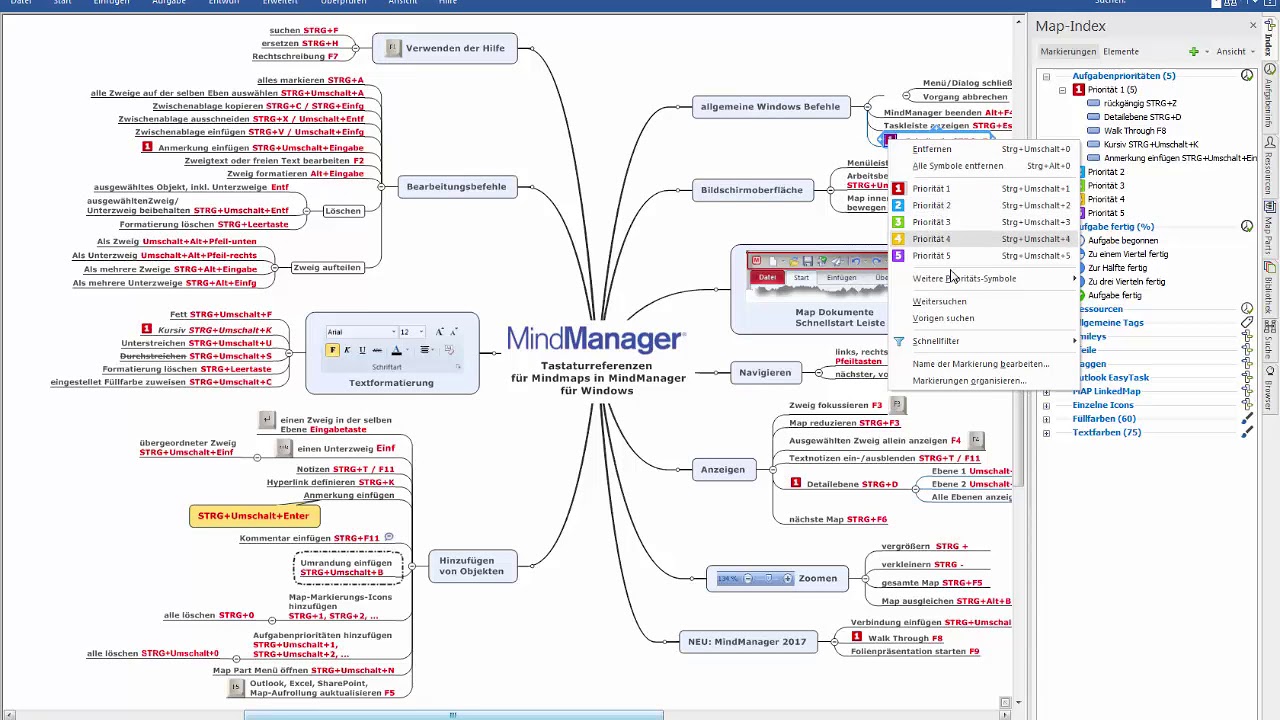Open the Index side tab

point(1270,40)
